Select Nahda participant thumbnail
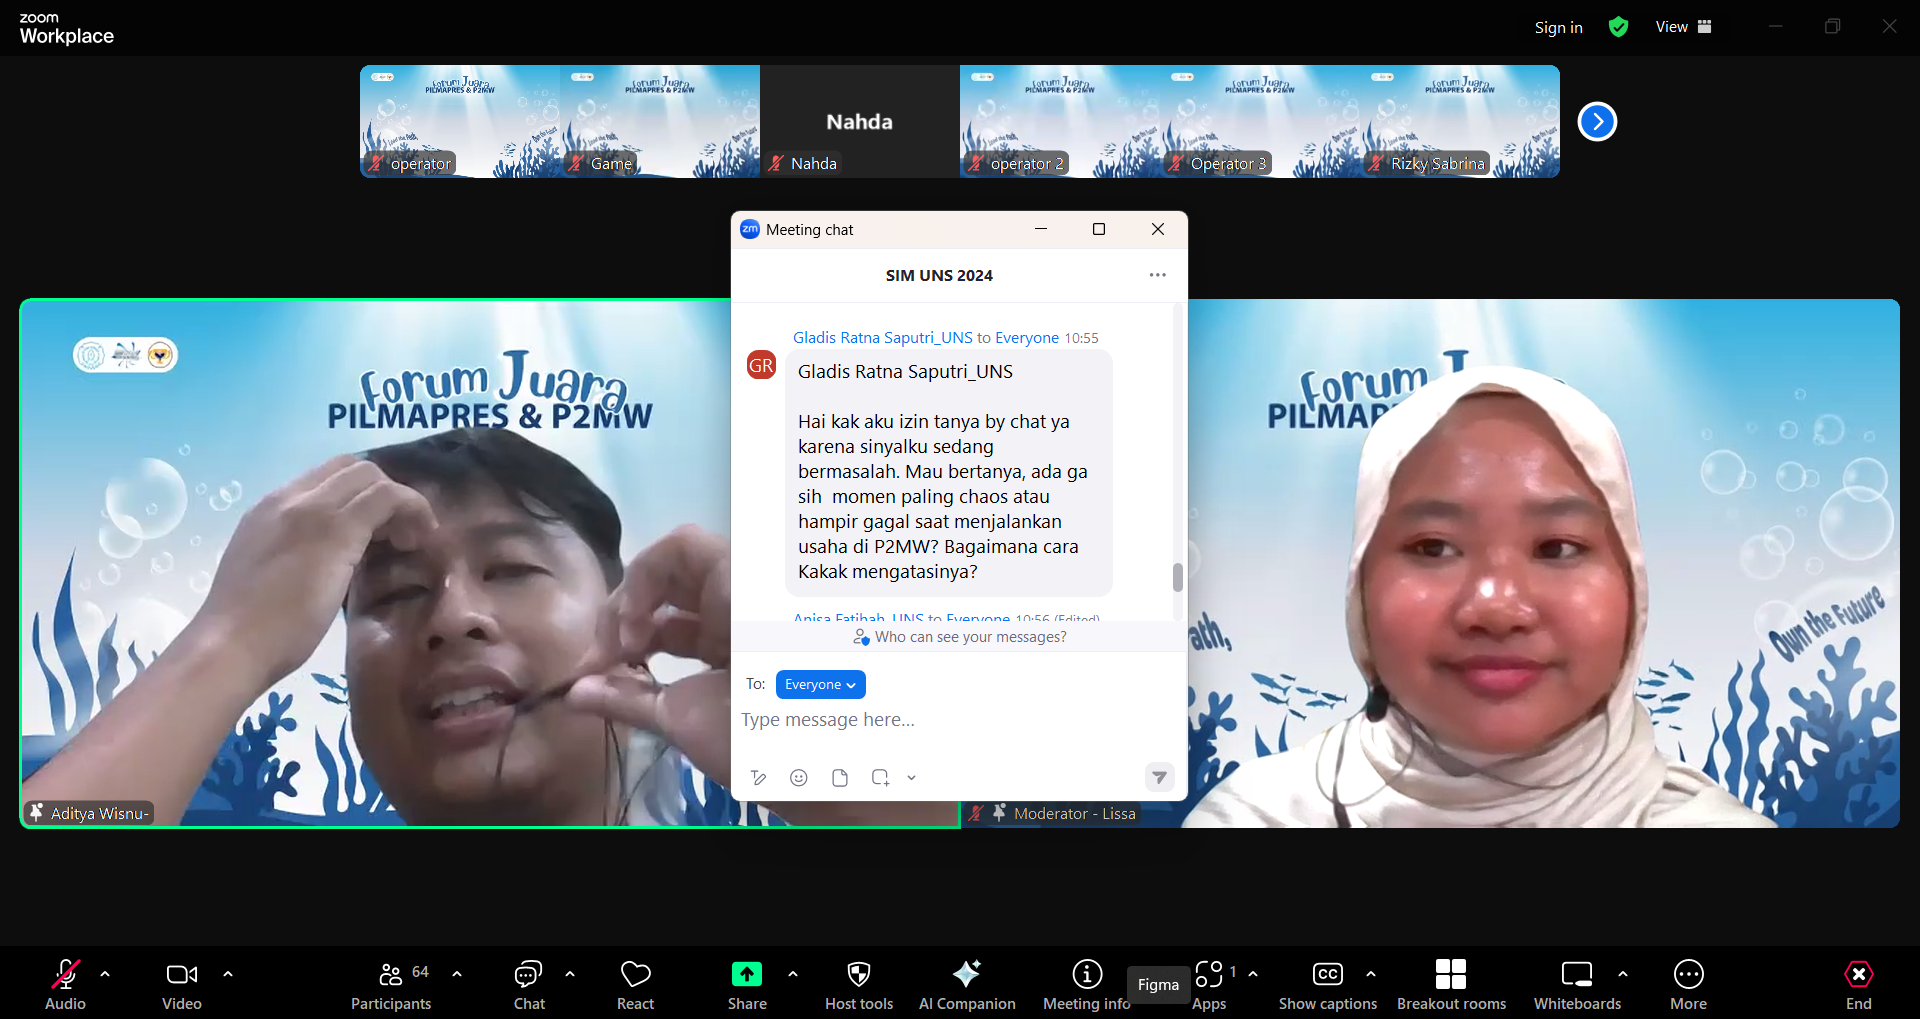This screenshot has width=1920, height=1020. point(860,122)
